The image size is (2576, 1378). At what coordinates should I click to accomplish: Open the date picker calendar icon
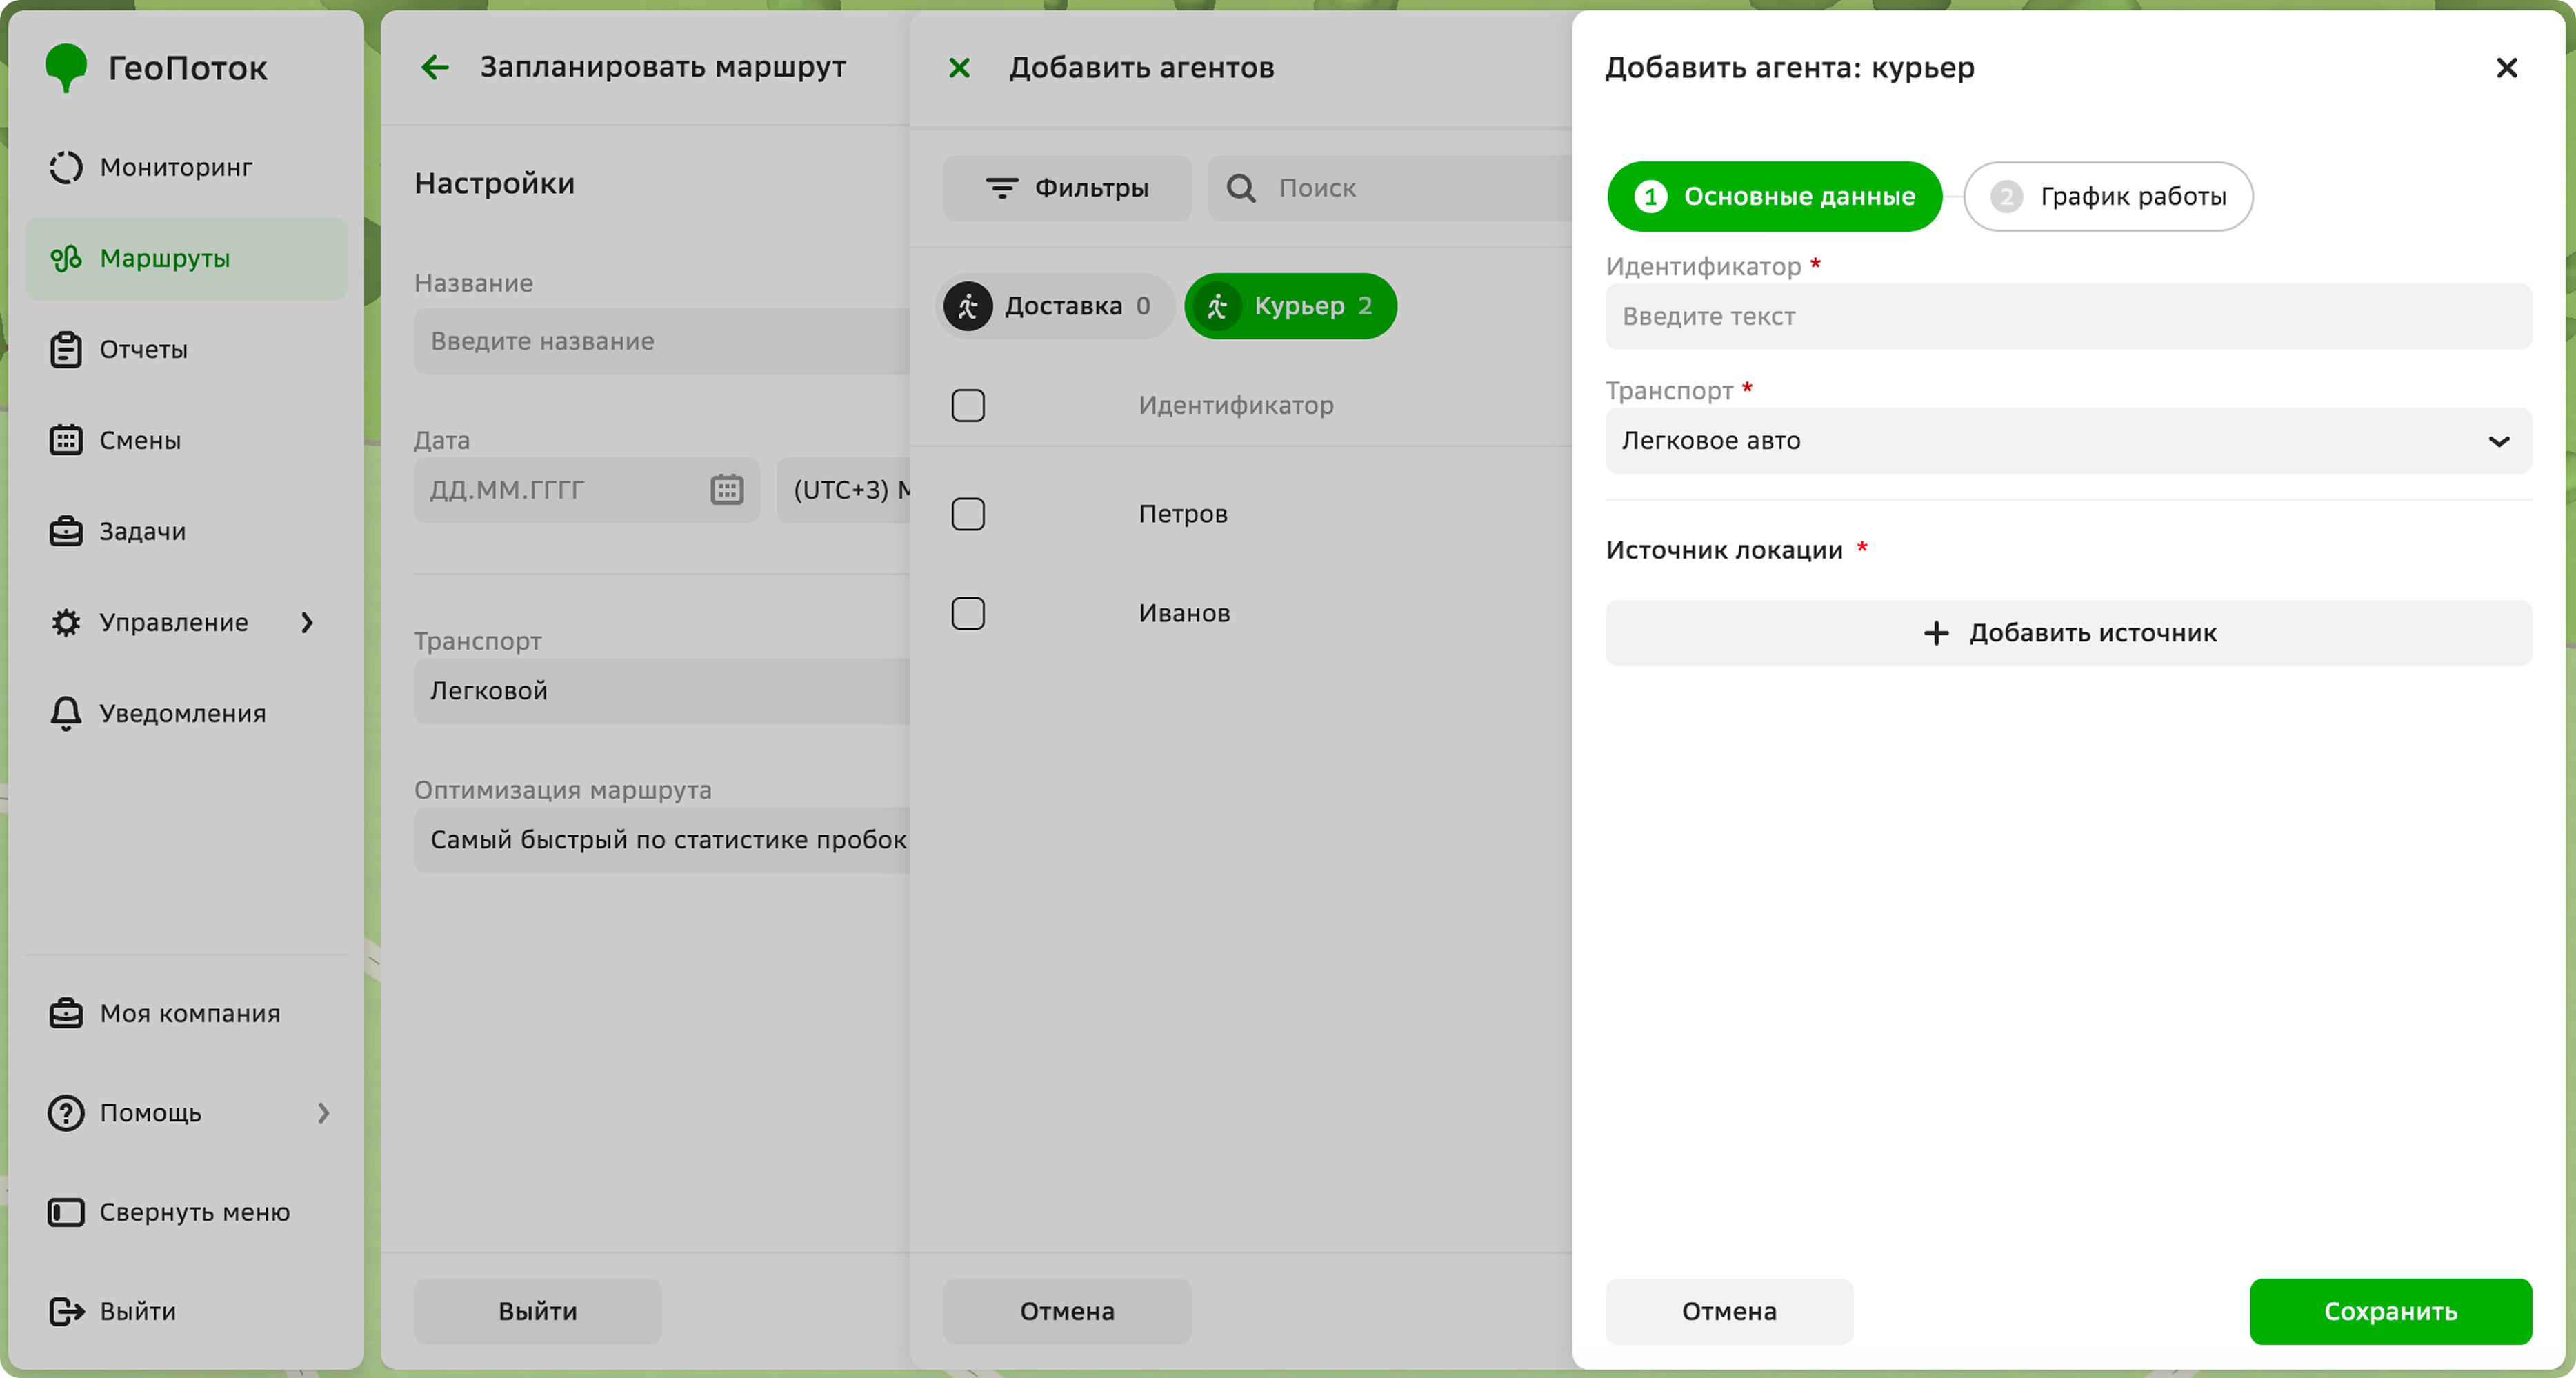[x=727, y=490]
